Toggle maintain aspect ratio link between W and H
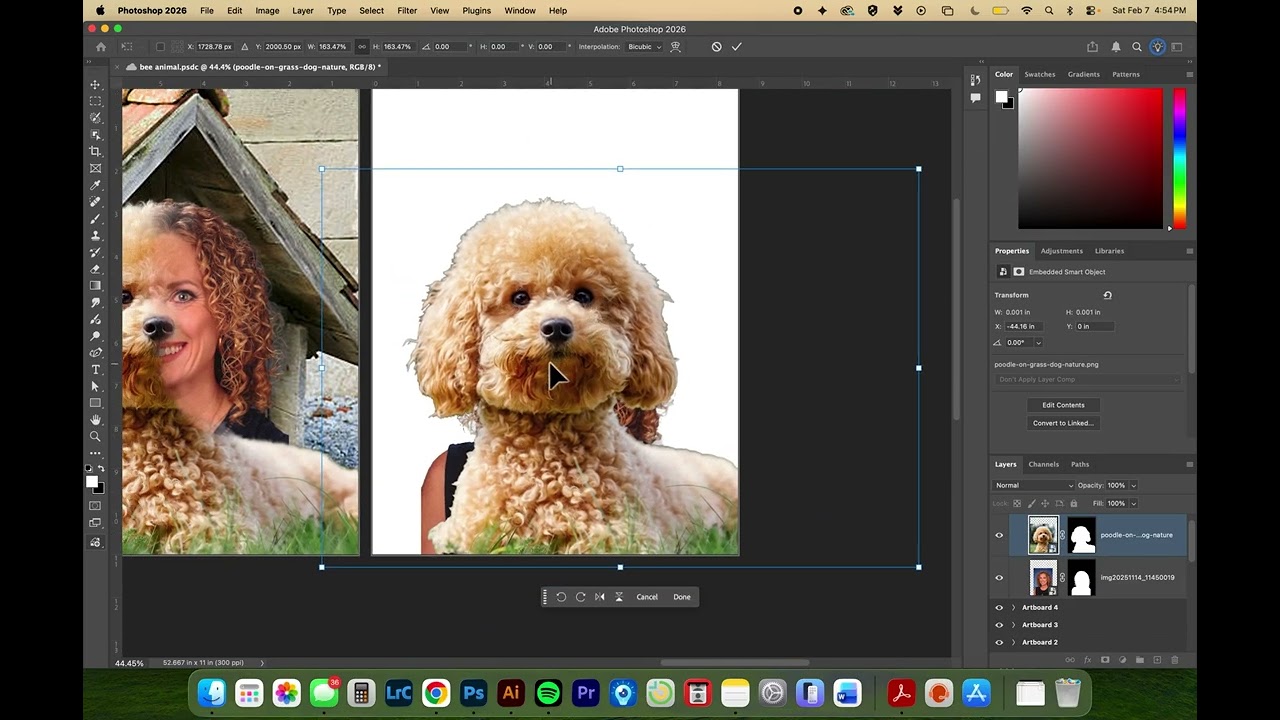The height and width of the screenshot is (720, 1280). point(362,47)
